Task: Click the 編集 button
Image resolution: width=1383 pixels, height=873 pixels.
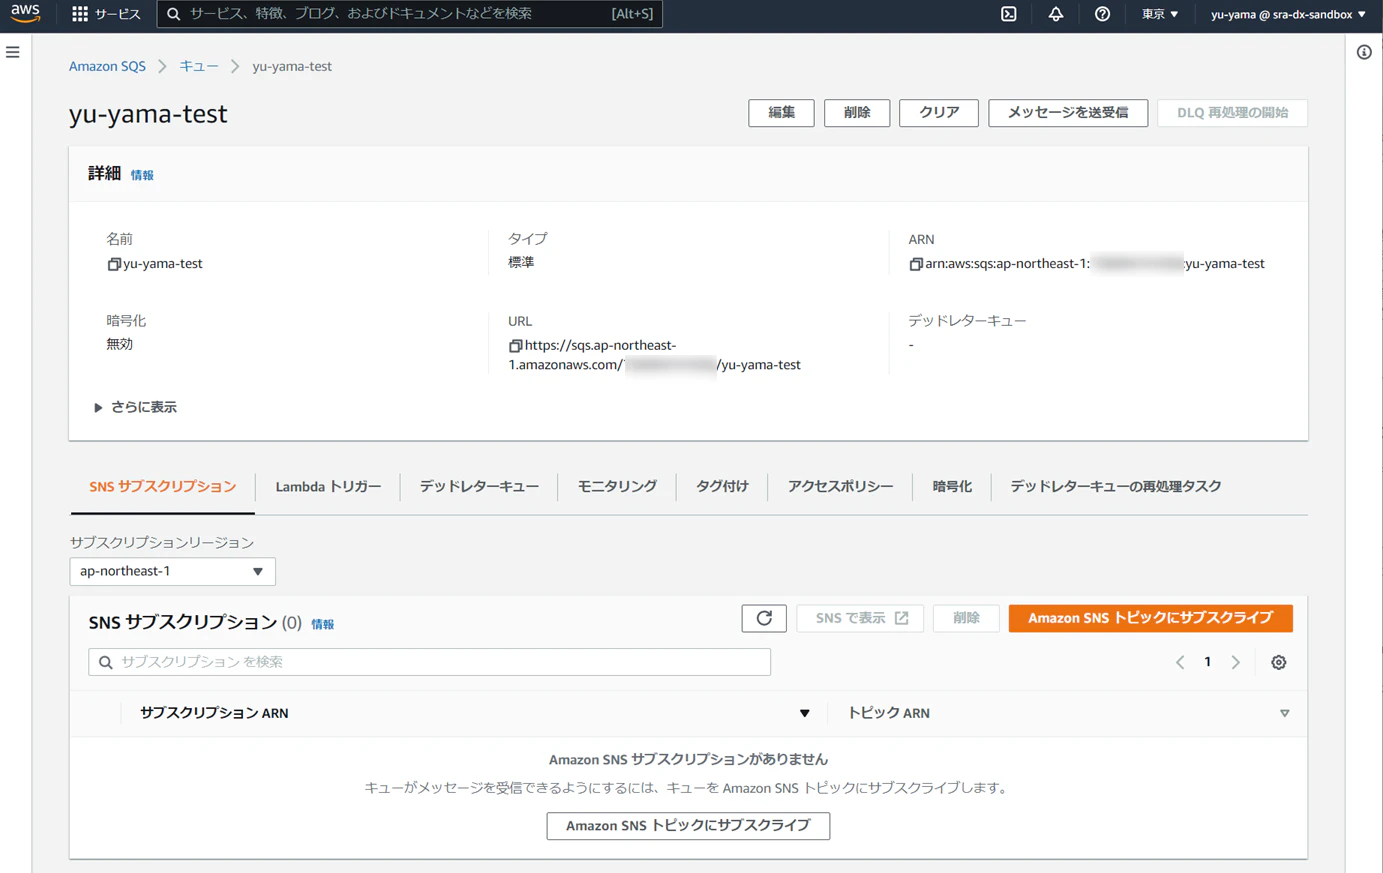Action: click(781, 113)
